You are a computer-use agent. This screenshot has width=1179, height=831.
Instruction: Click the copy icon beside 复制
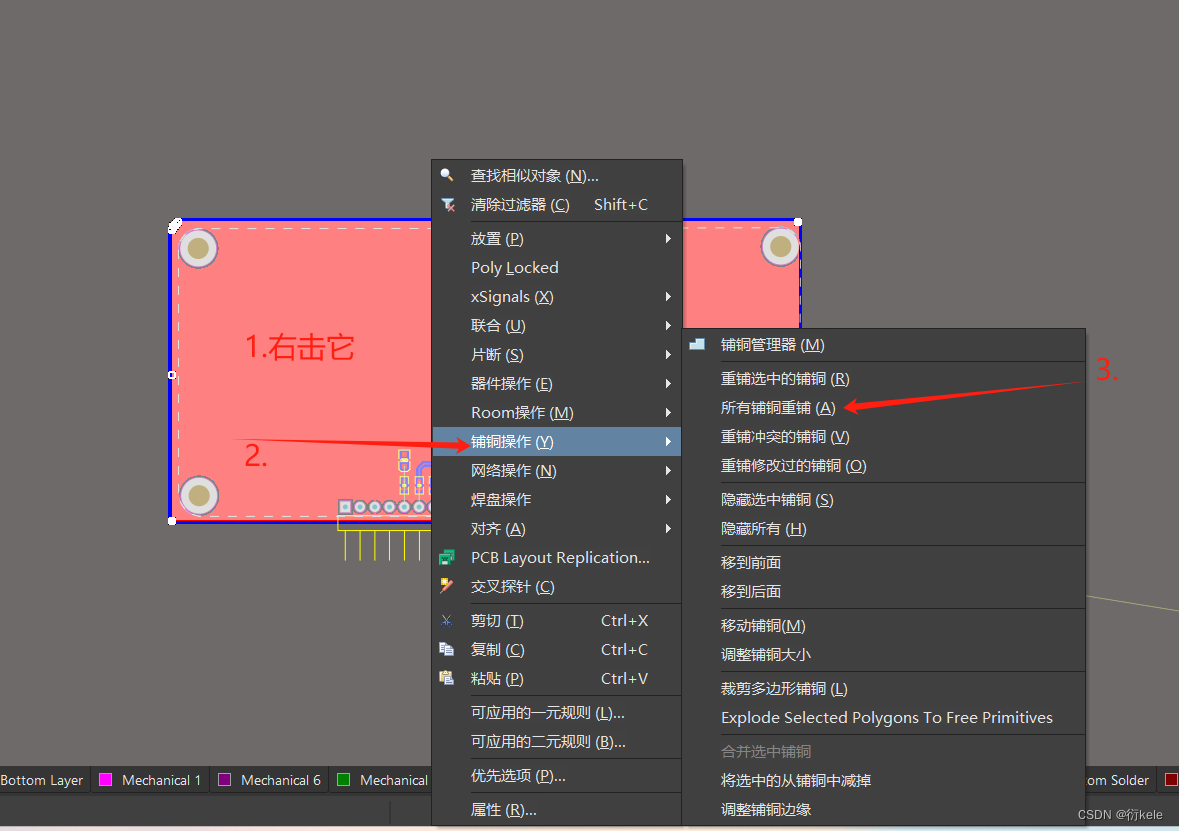[447, 649]
